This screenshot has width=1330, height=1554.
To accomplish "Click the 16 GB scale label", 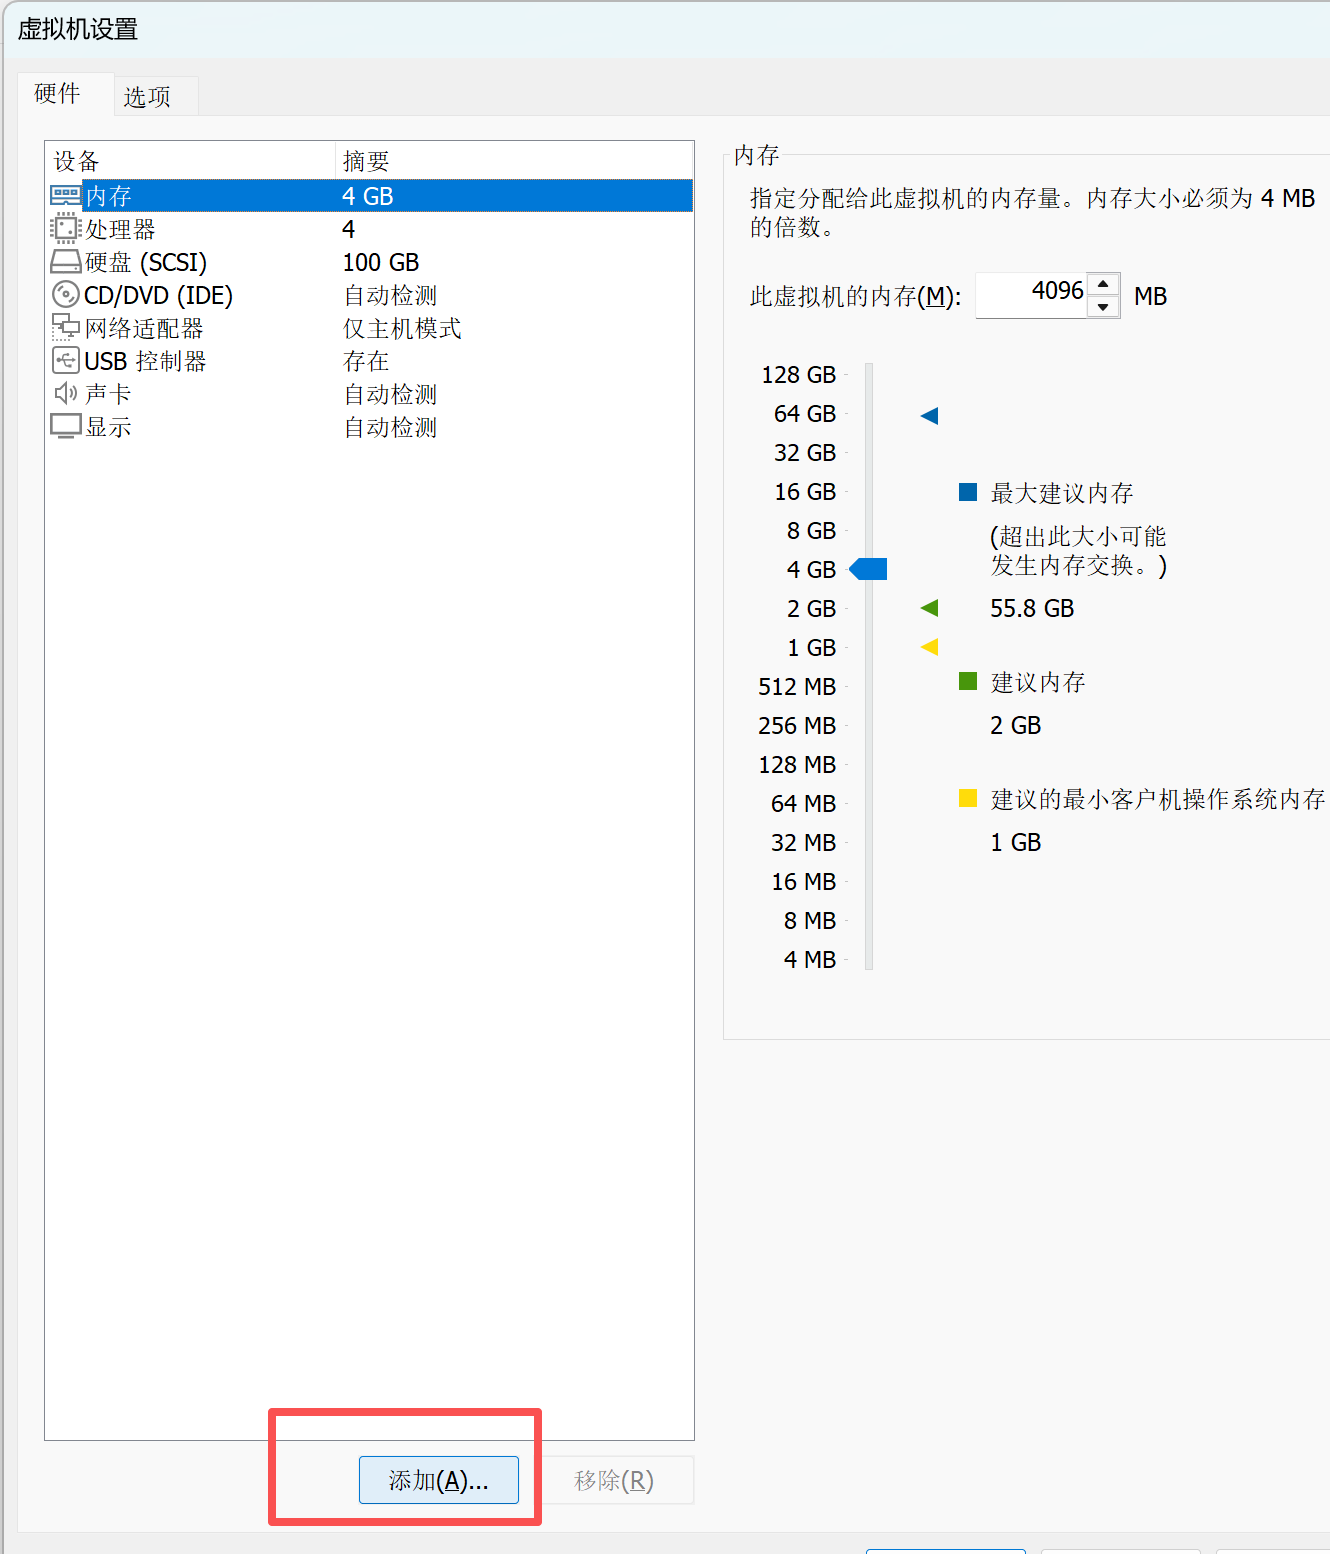I will pyautogui.click(x=805, y=491).
